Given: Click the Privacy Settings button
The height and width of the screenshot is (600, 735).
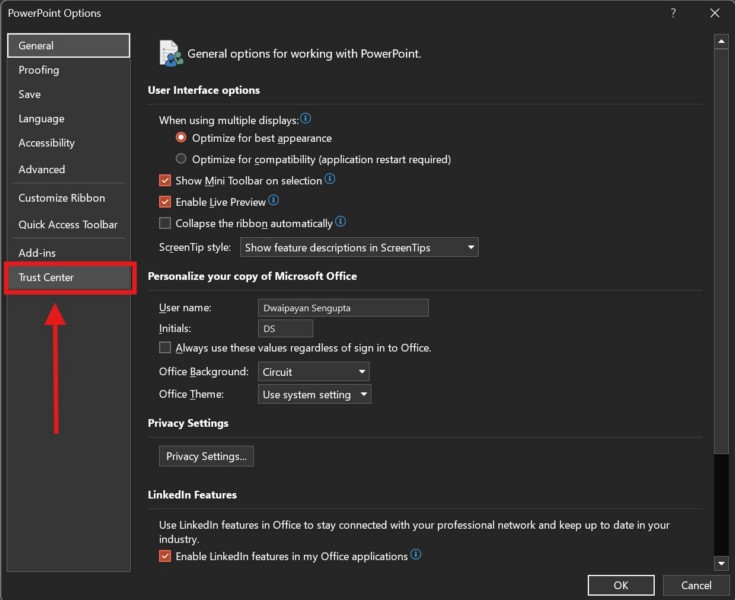Looking at the screenshot, I should 206,456.
